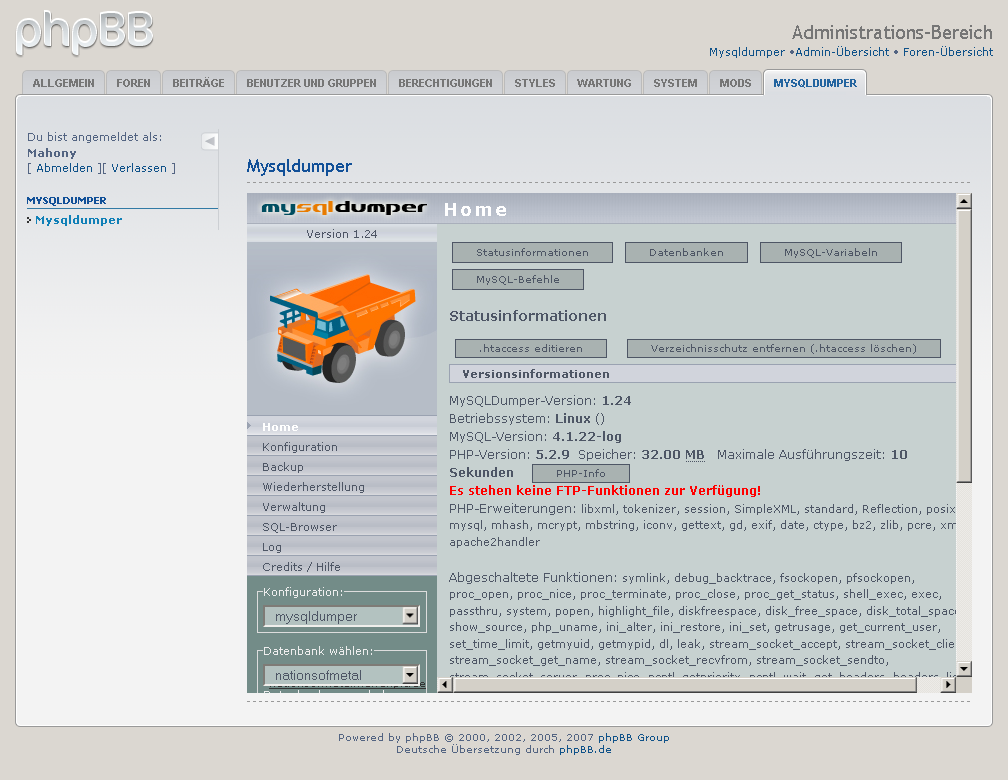This screenshot has width=1008, height=780.
Task: Click the MySQL-Variabeln button
Action: (831, 252)
